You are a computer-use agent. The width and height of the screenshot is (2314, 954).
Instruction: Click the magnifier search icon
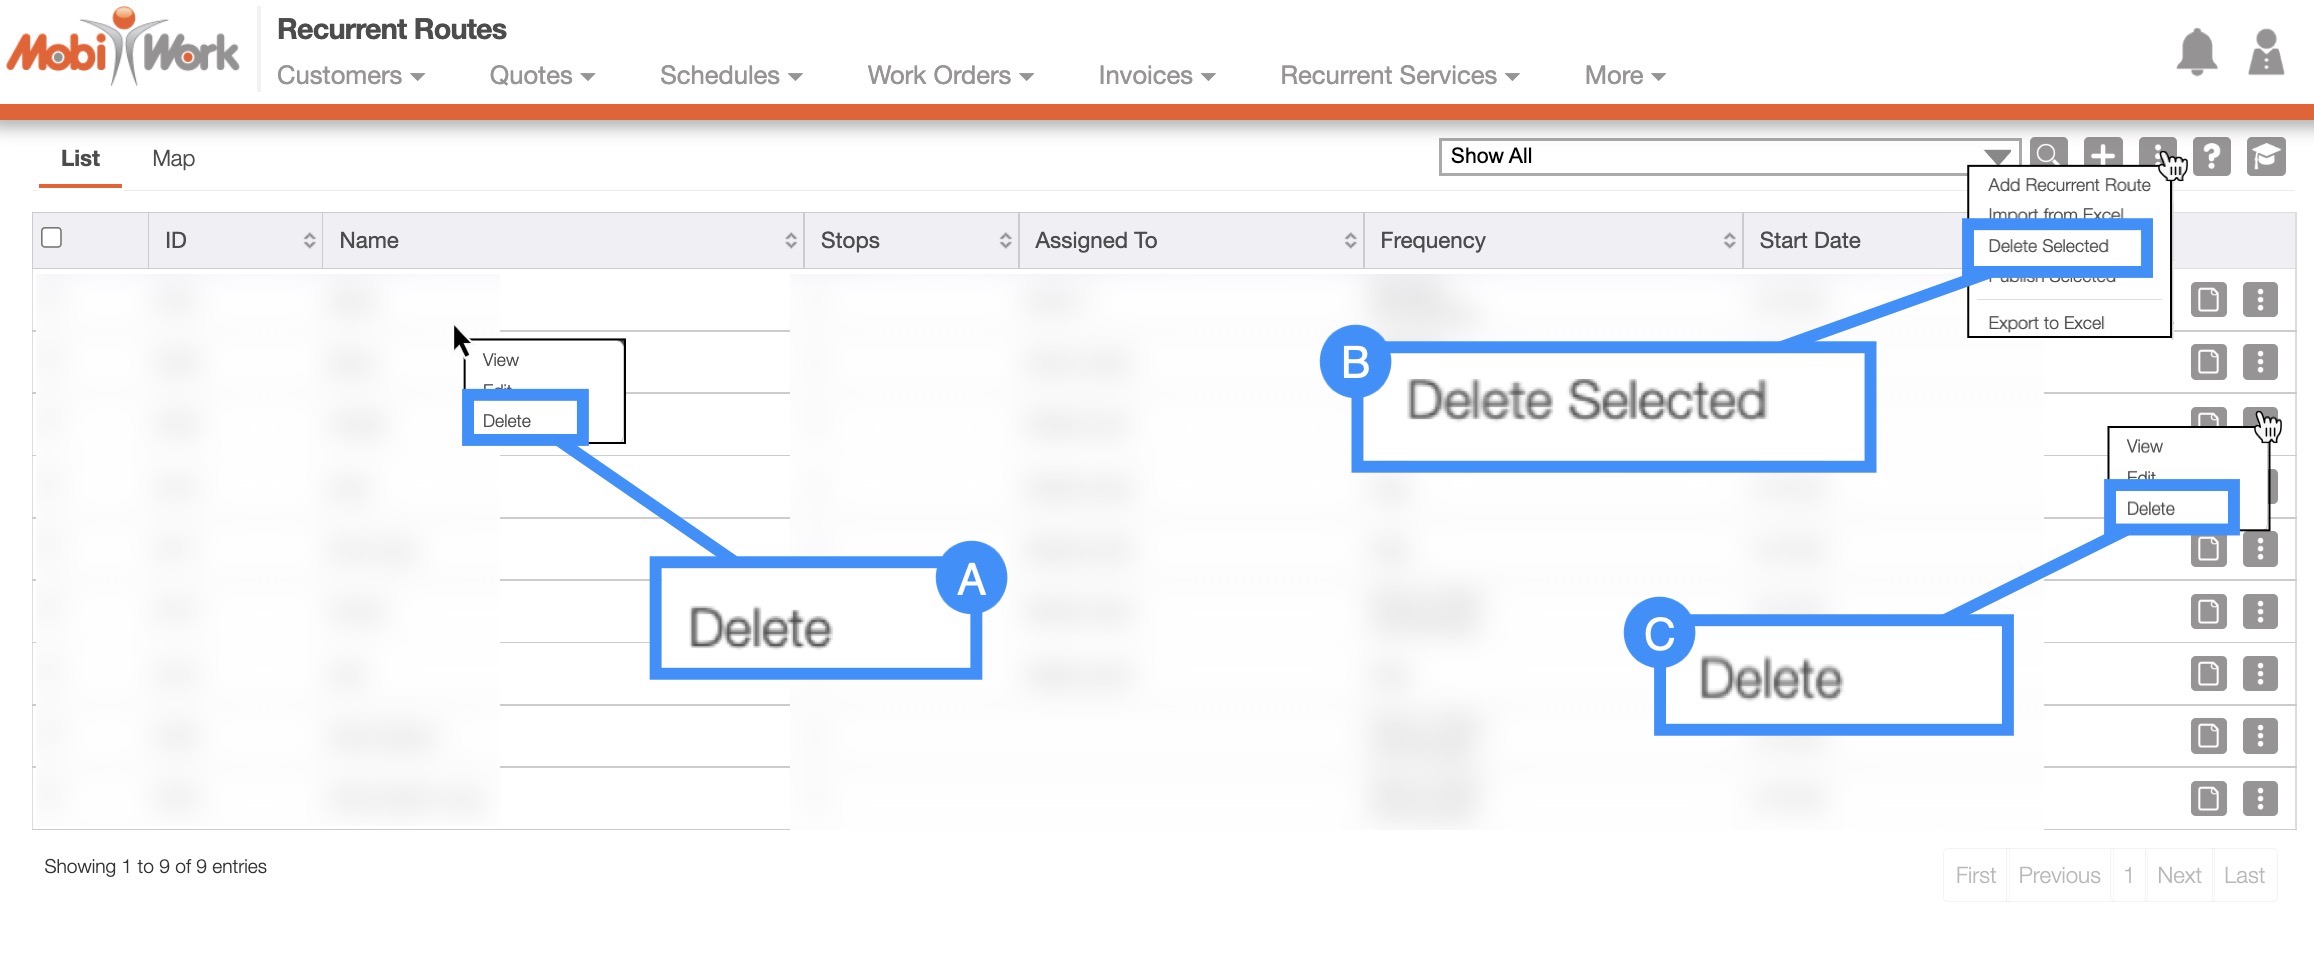tap(2048, 155)
